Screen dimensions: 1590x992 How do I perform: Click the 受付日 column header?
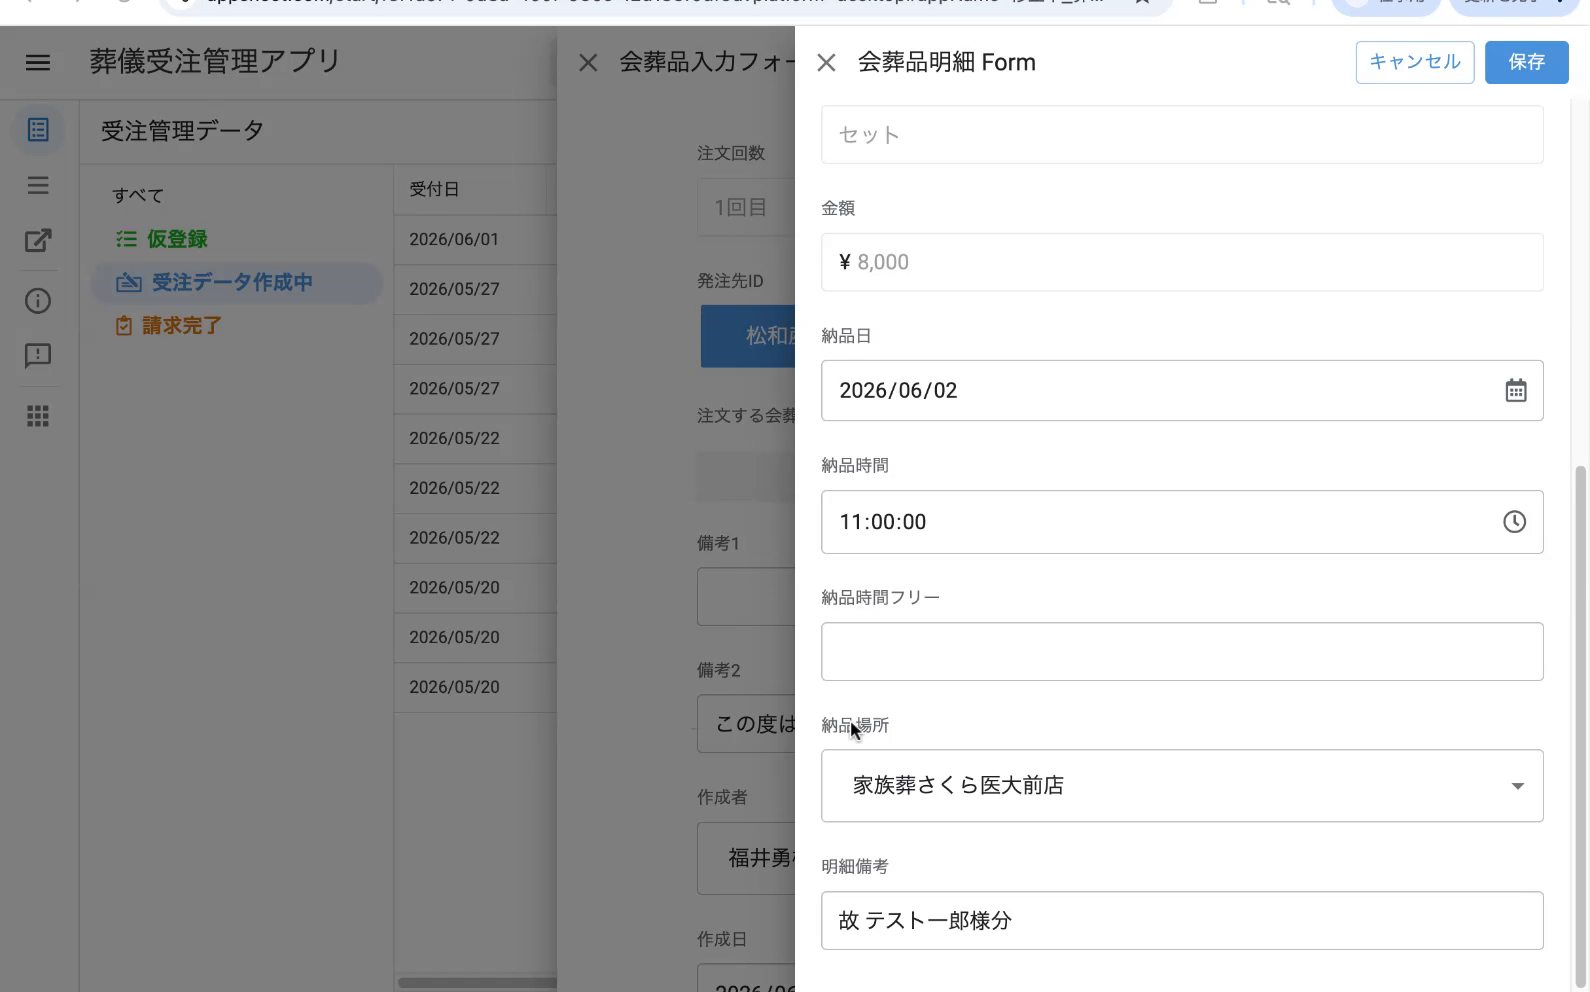434,189
